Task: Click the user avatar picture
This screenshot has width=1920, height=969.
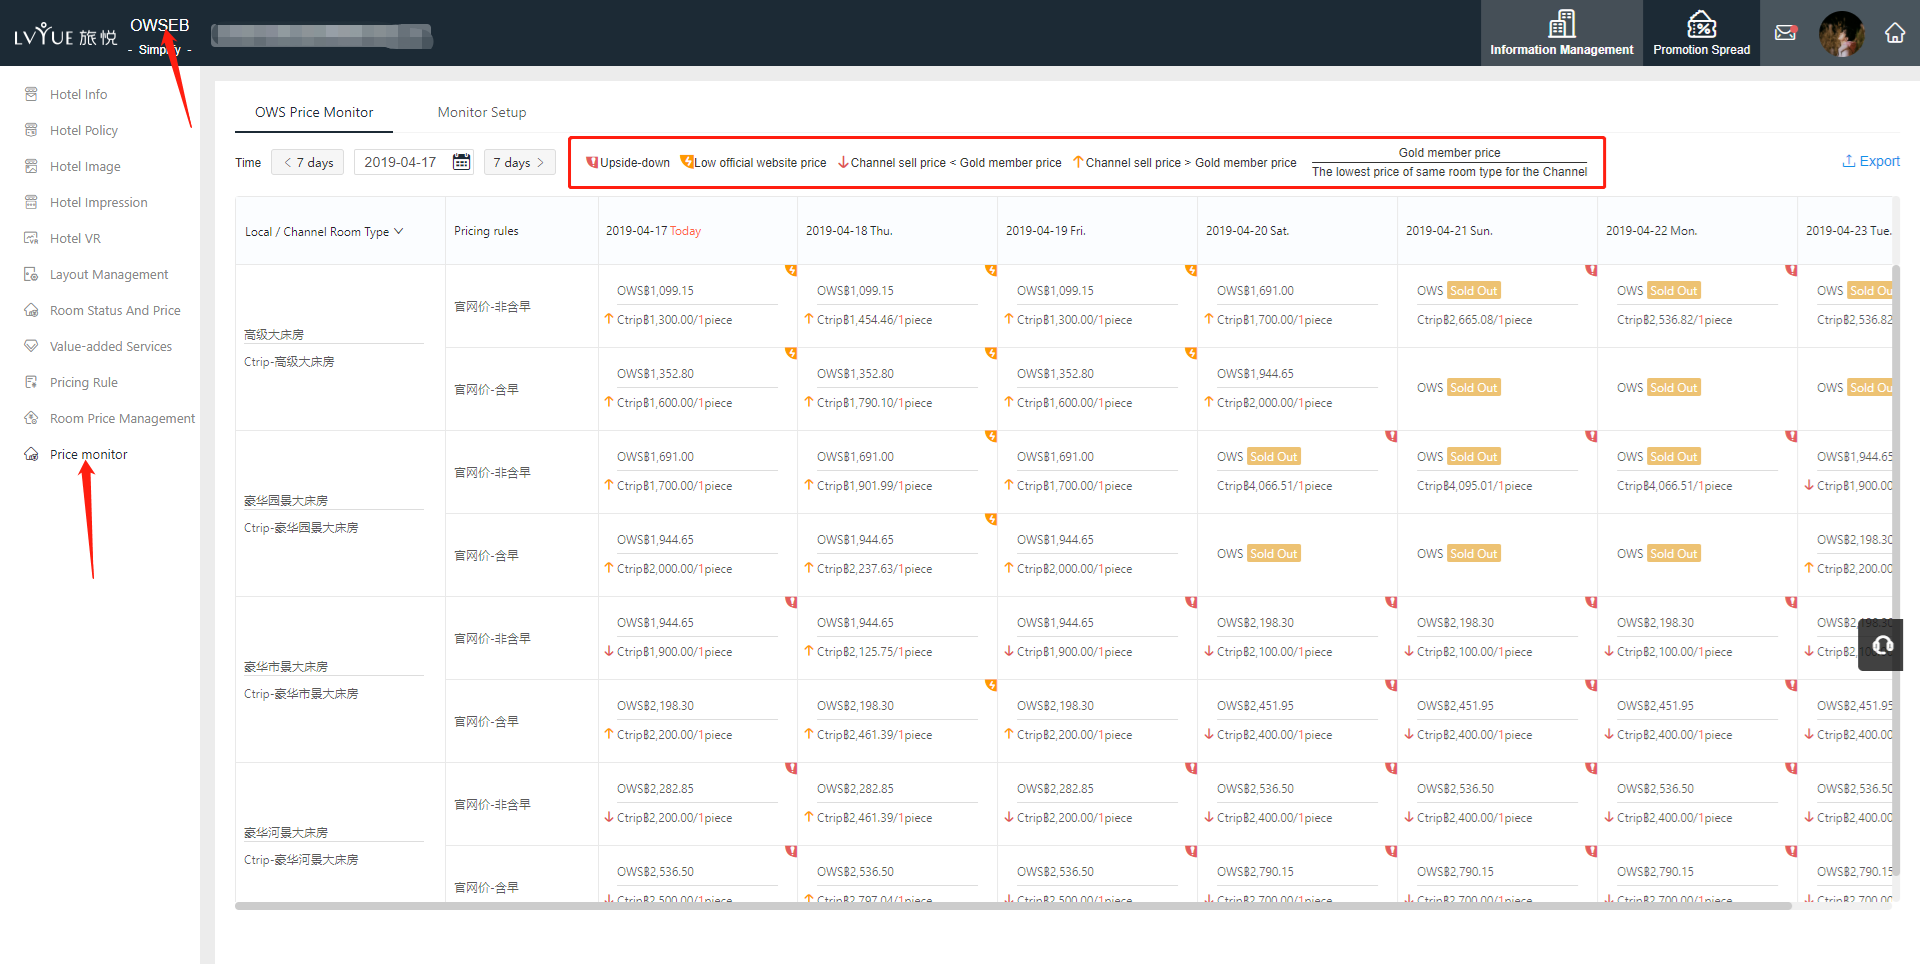Action: 1841,33
